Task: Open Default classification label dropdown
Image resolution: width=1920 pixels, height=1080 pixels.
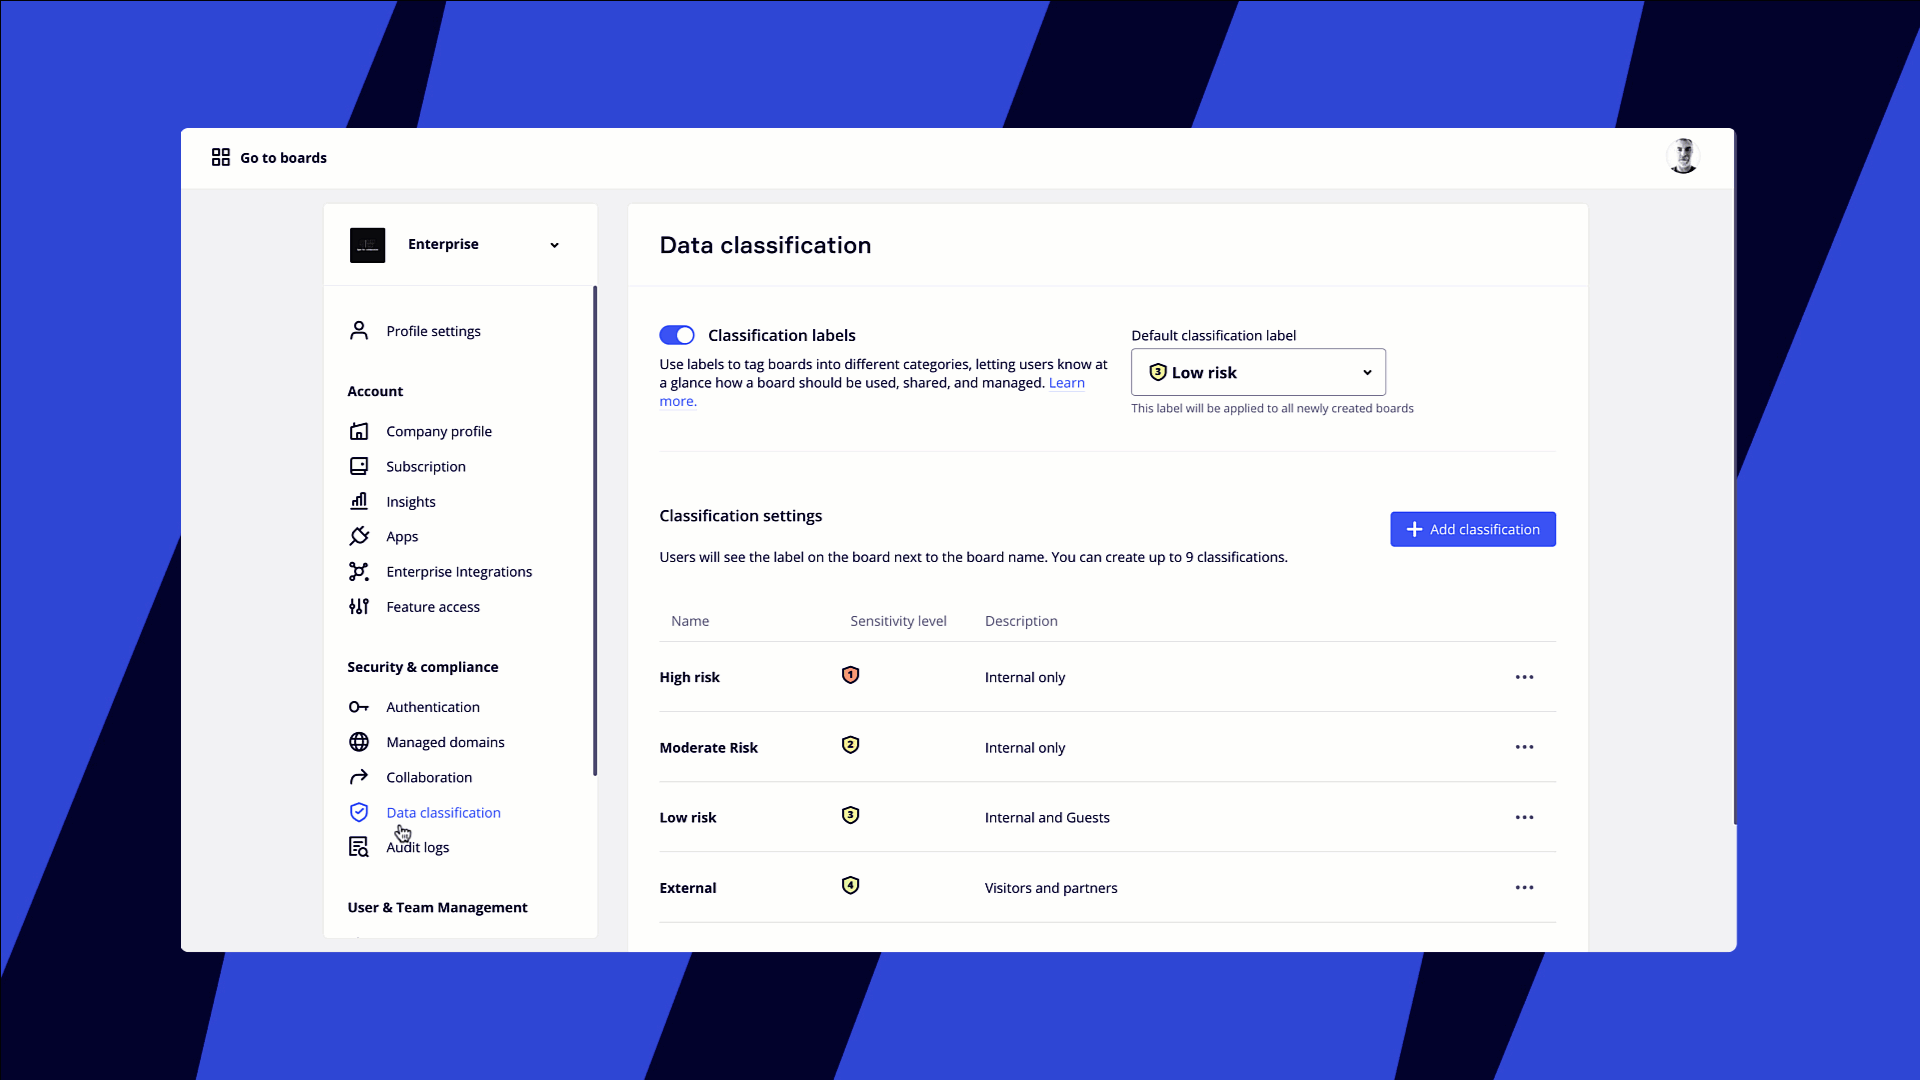Action: tap(1258, 372)
